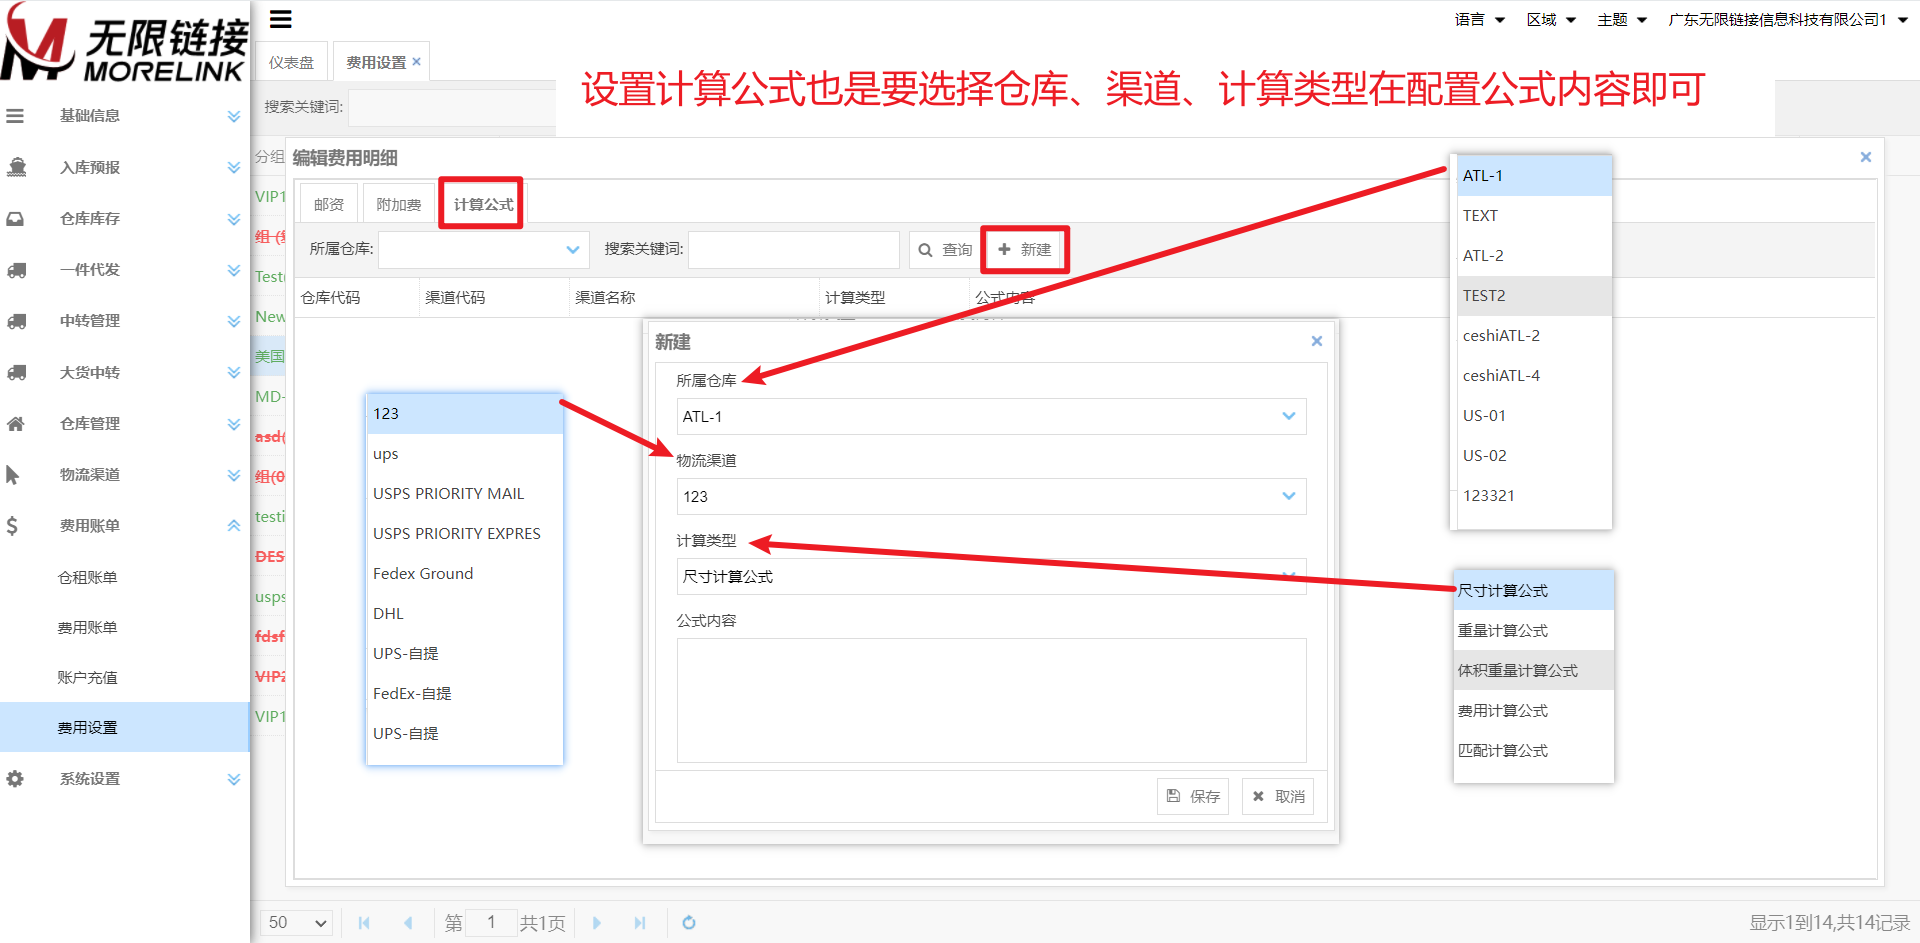
Task: Switch to 仪表盘 tab
Action: coord(291,62)
